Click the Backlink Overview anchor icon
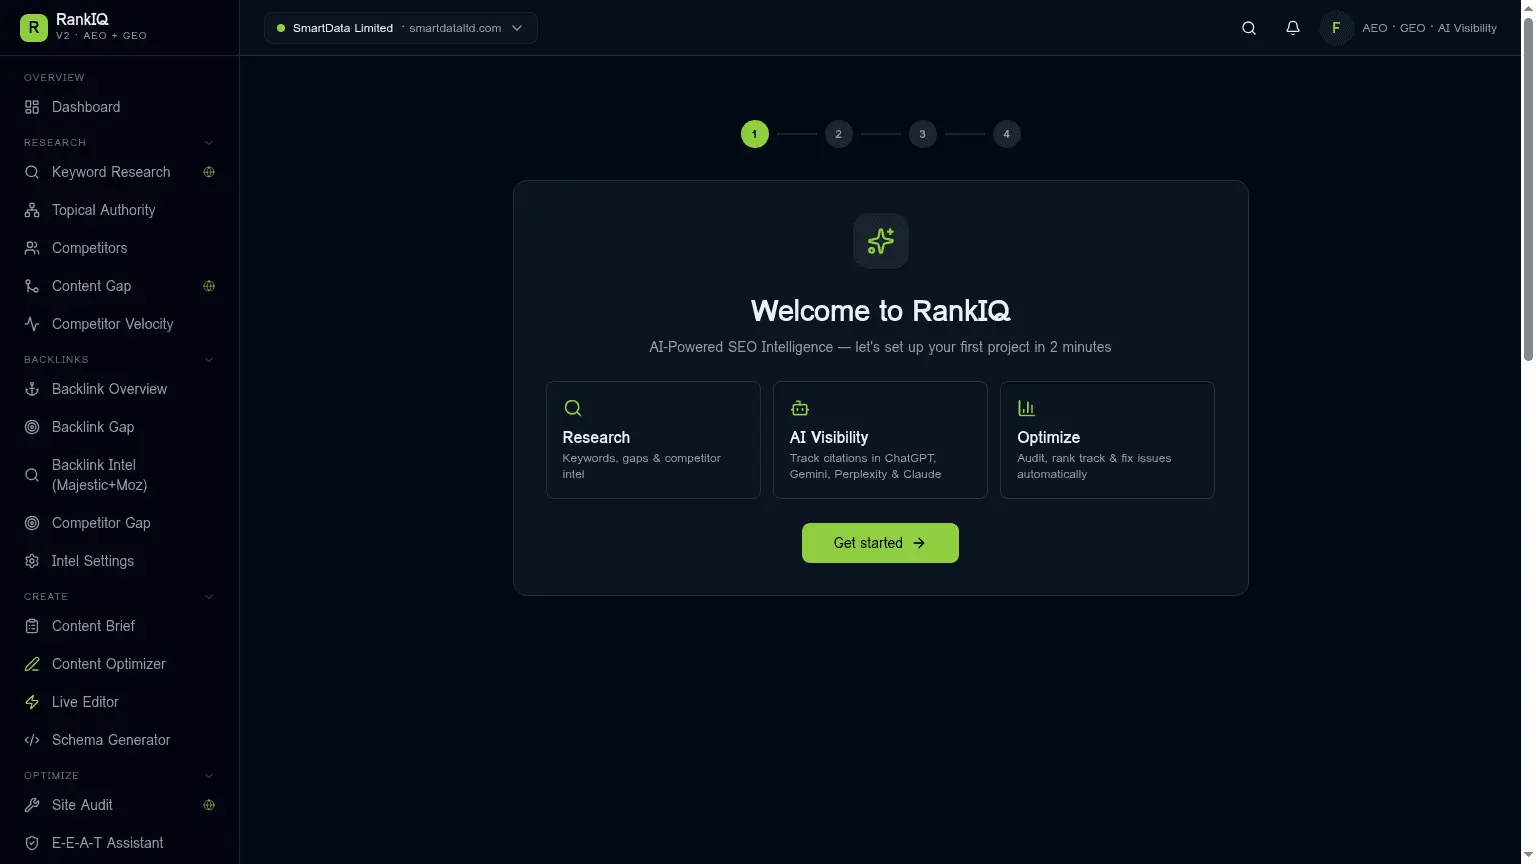The width and height of the screenshot is (1536, 864). (x=32, y=389)
